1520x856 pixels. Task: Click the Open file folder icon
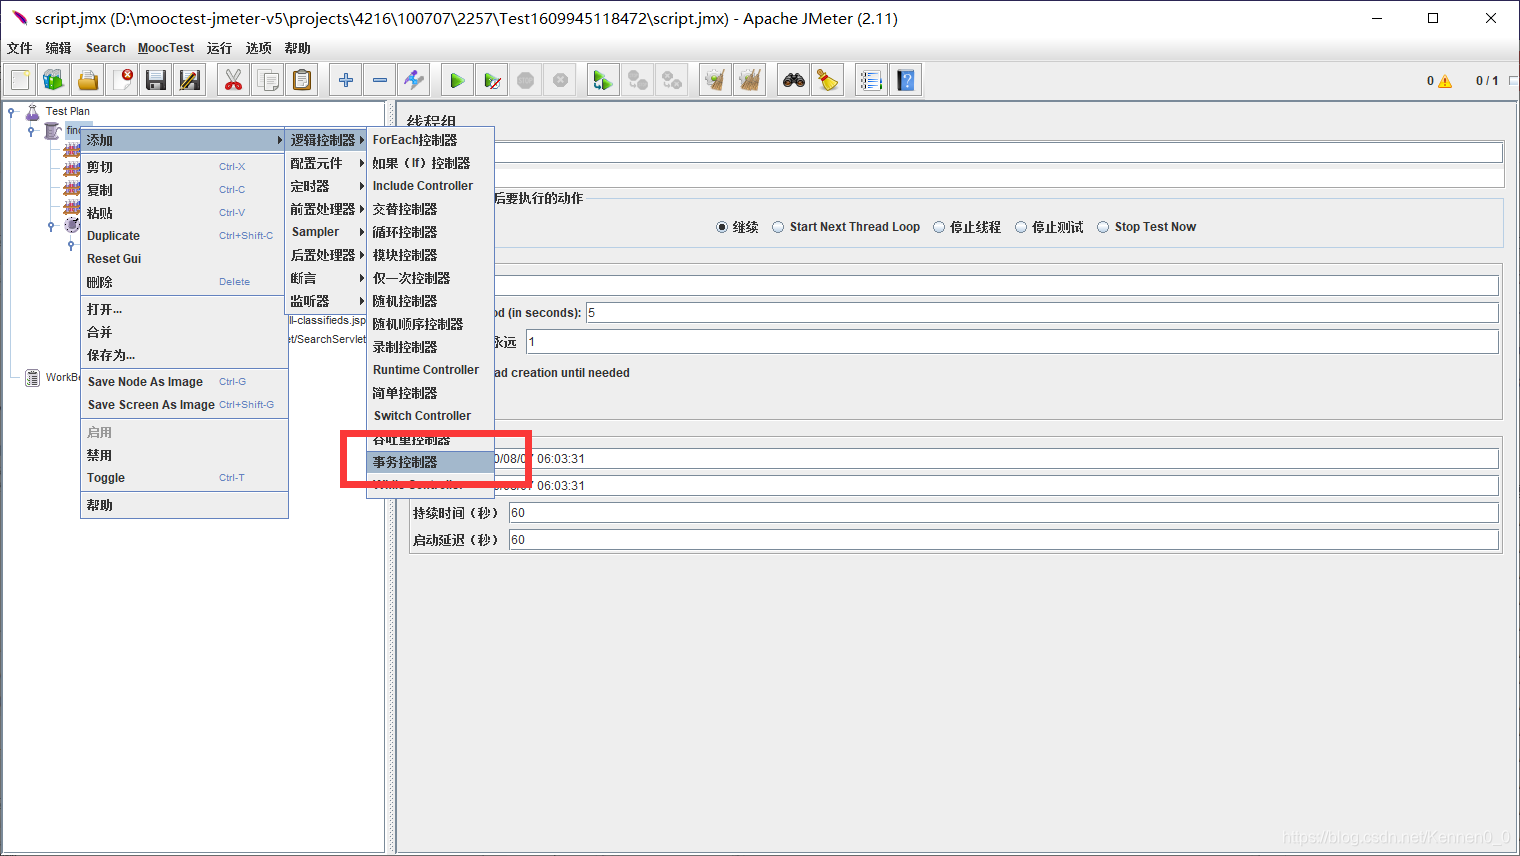coord(88,80)
